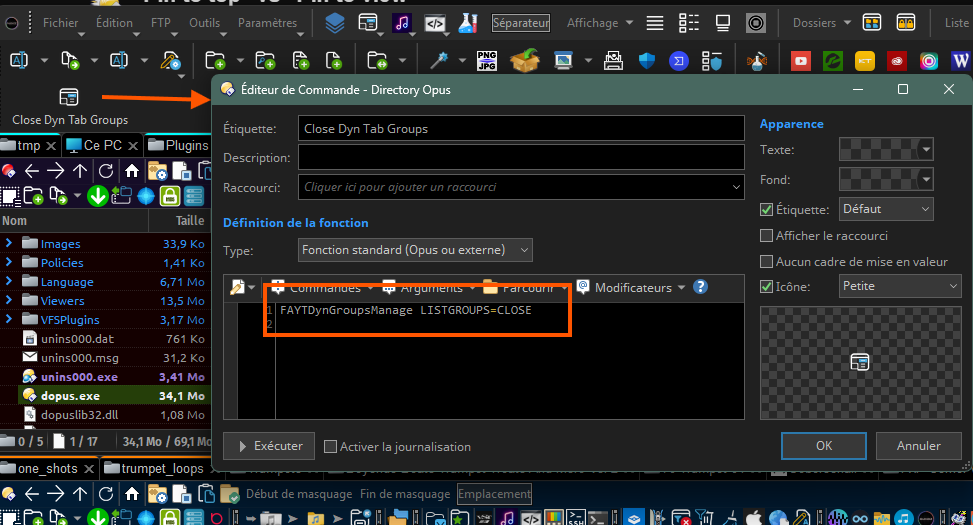
Task: Click the Home icon in upper file pane
Action: (131, 170)
